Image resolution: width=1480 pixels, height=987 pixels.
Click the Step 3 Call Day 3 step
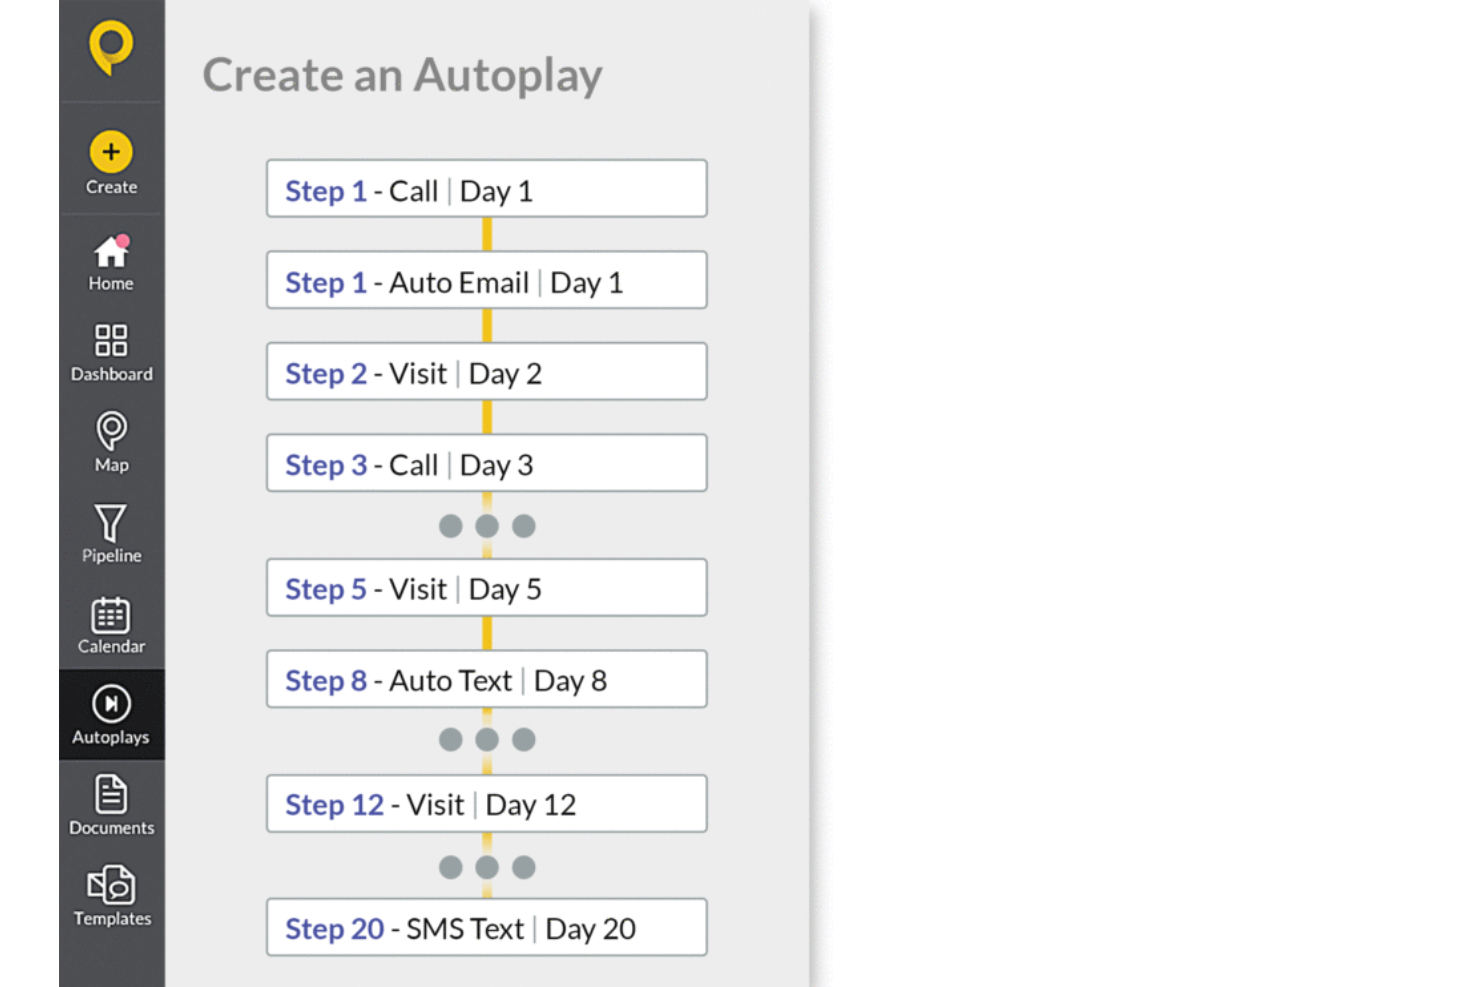coord(487,463)
